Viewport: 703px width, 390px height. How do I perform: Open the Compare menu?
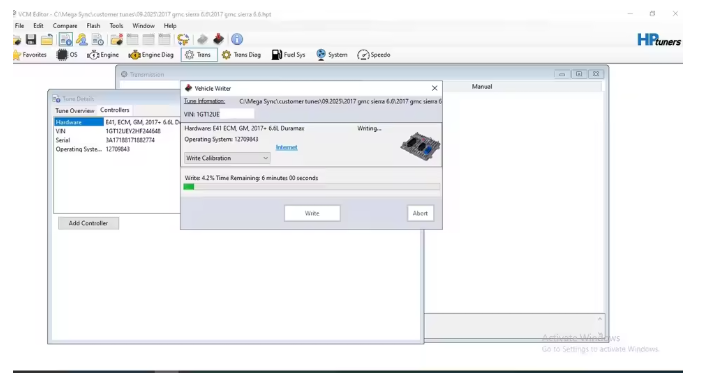tap(65, 26)
